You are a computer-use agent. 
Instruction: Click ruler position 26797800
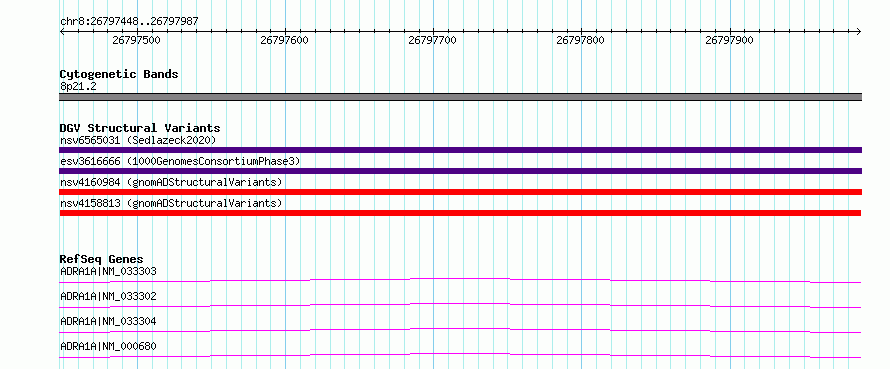tap(581, 40)
